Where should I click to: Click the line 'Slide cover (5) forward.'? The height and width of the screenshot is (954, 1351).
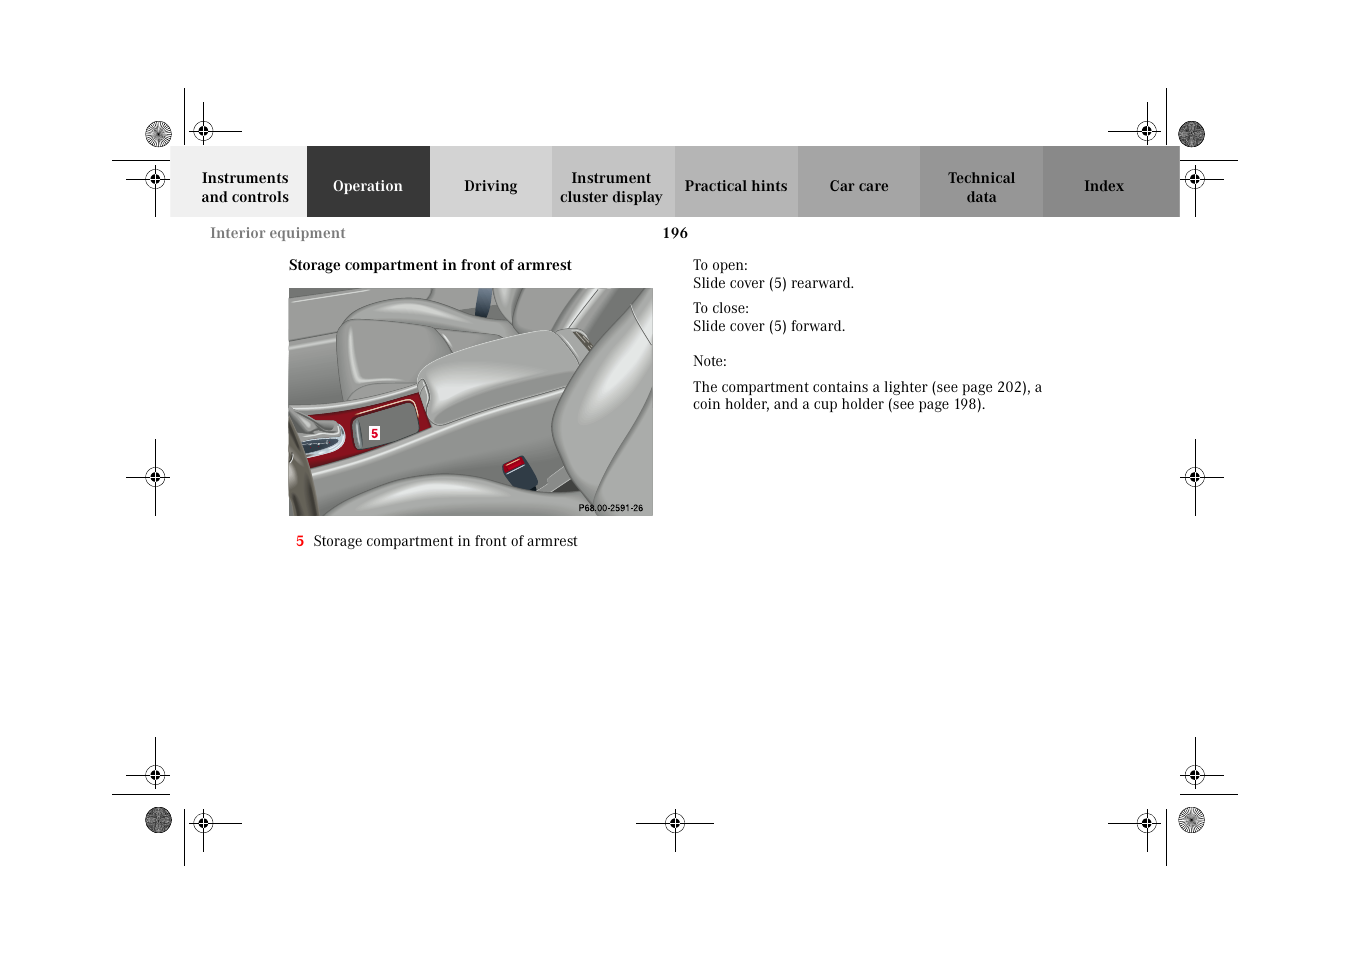coord(769,326)
